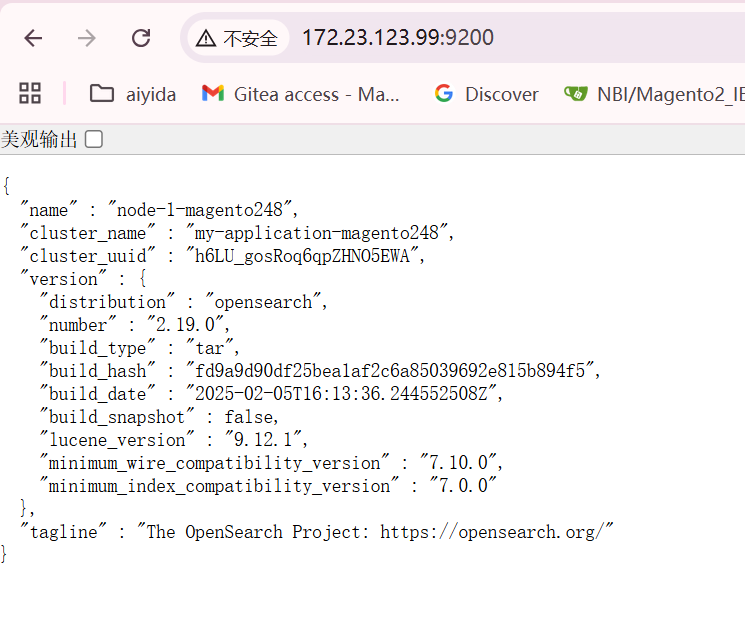Click the build_type value tar
The height and width of the screenshot is (622, 745).
[x=210, y=348]
